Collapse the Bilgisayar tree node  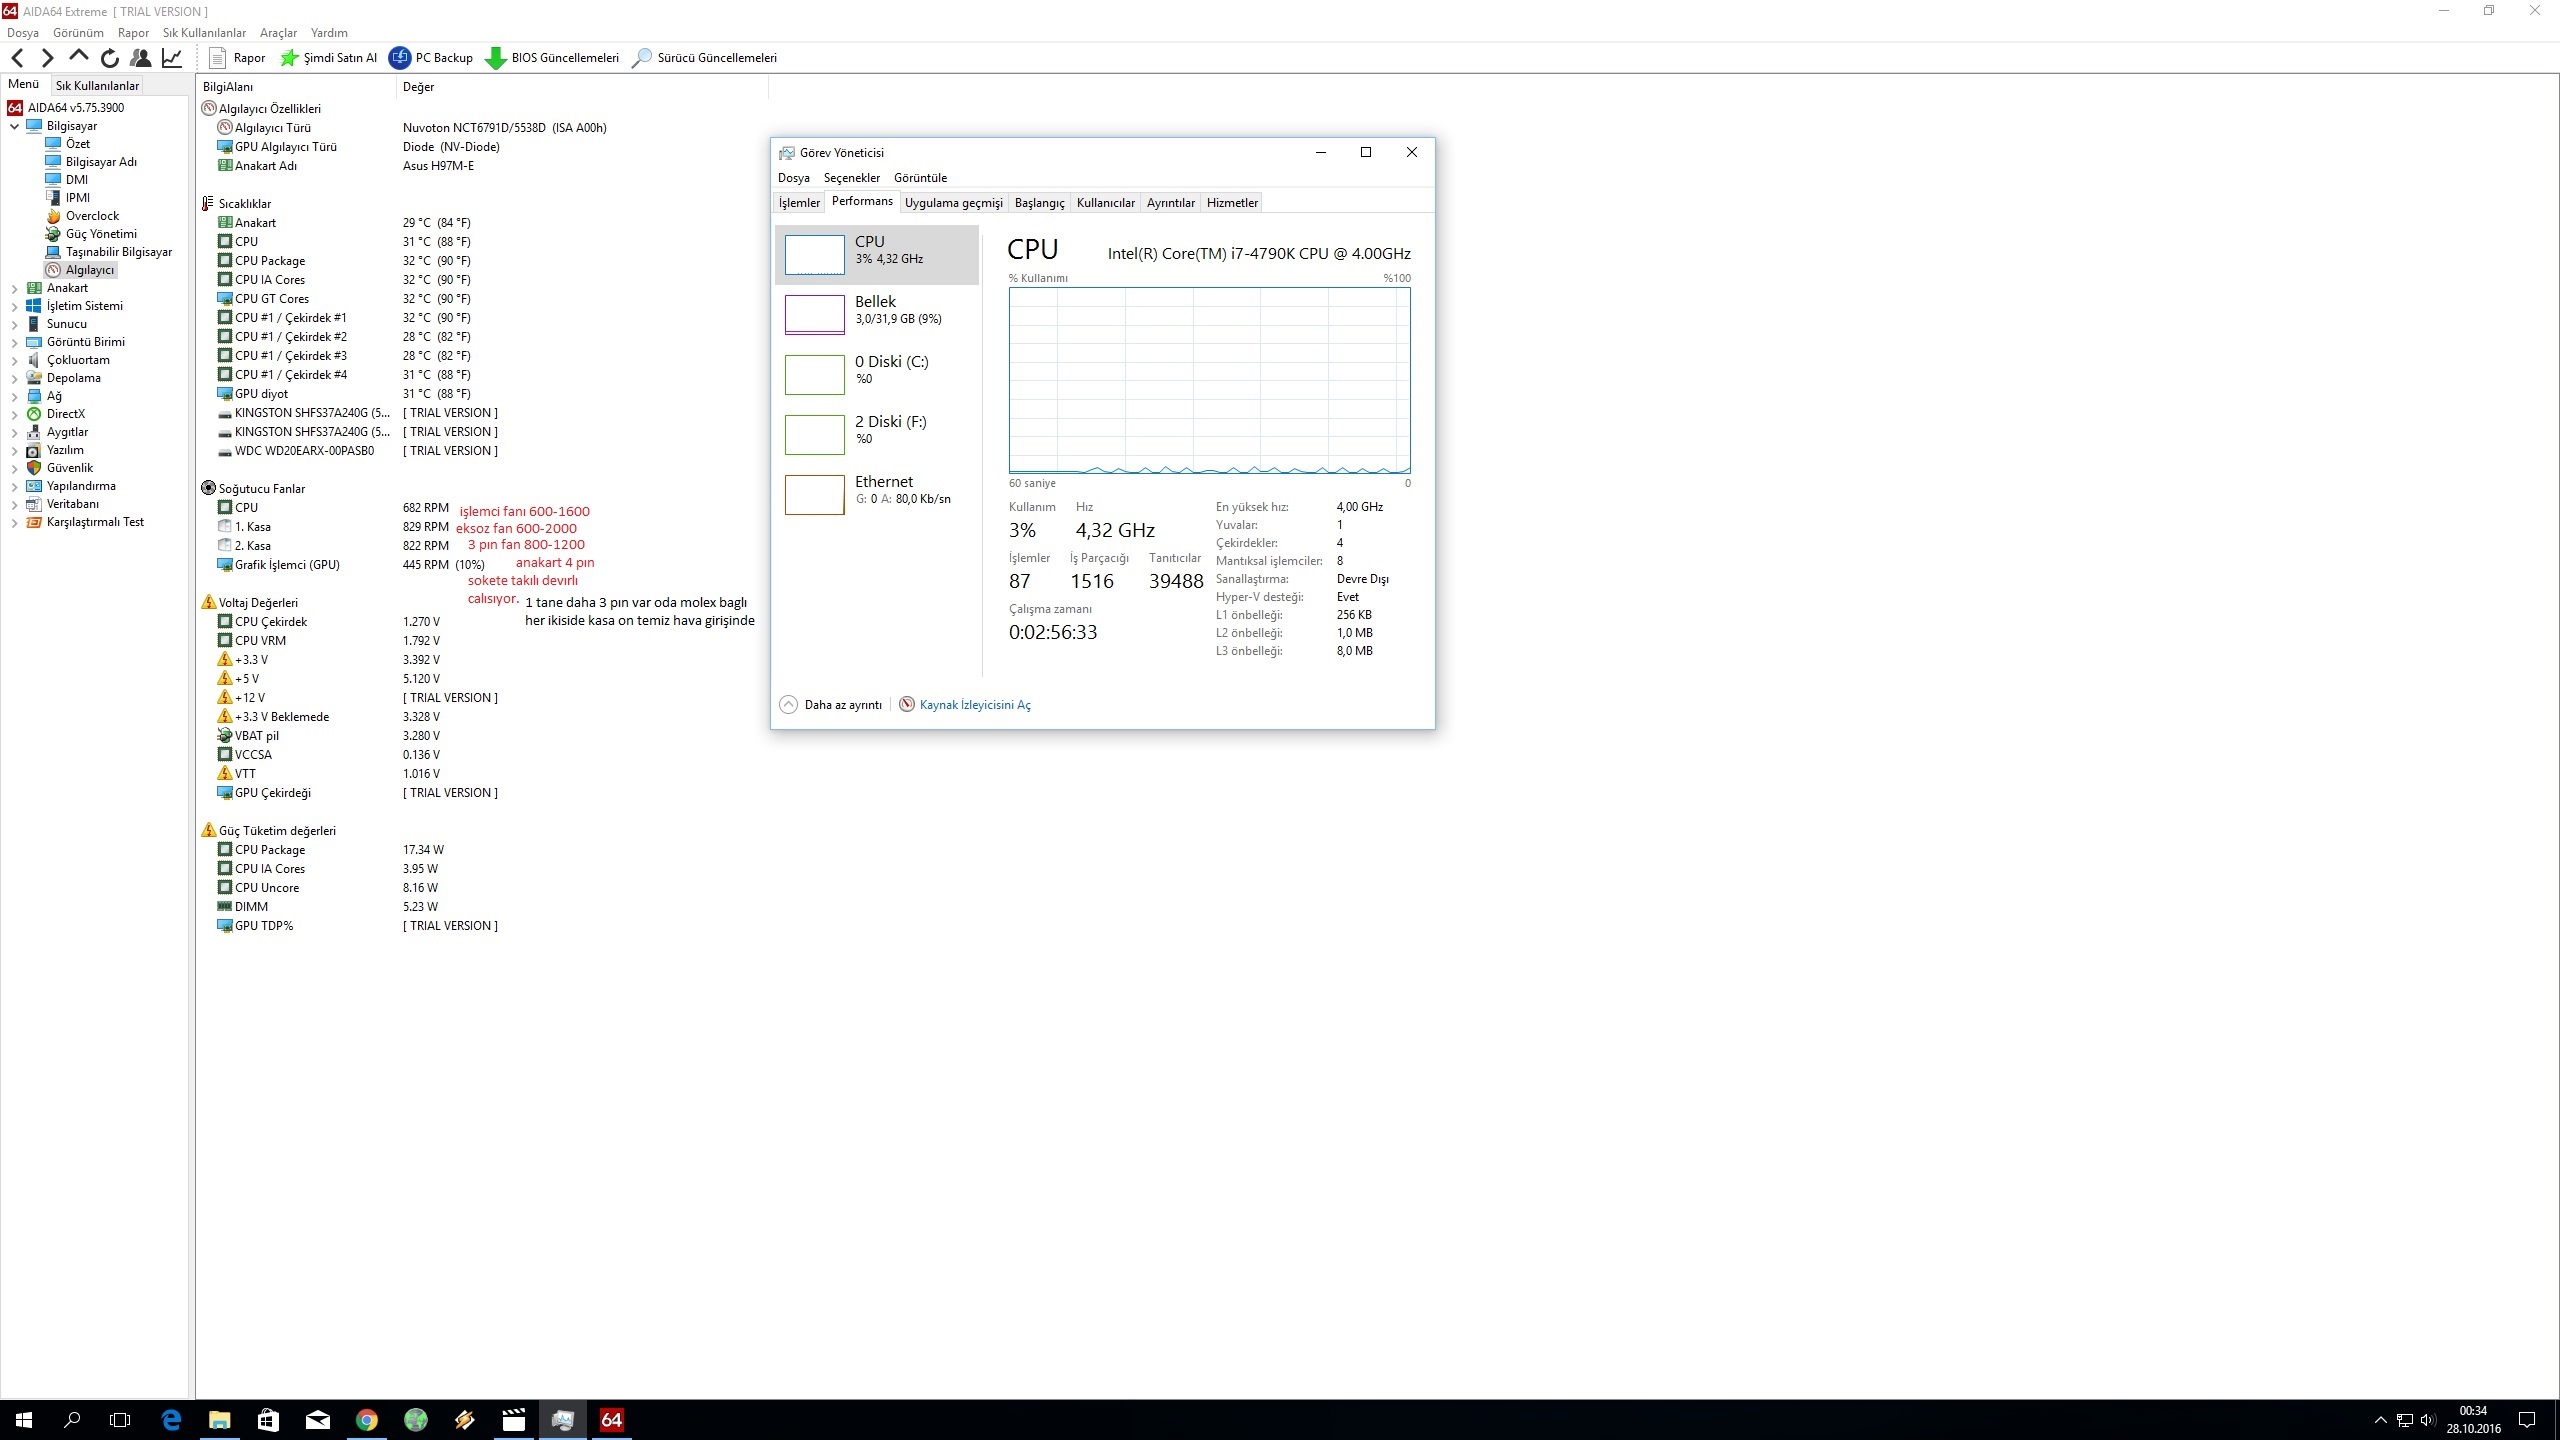pyautogui.click(x=15, y=127)
